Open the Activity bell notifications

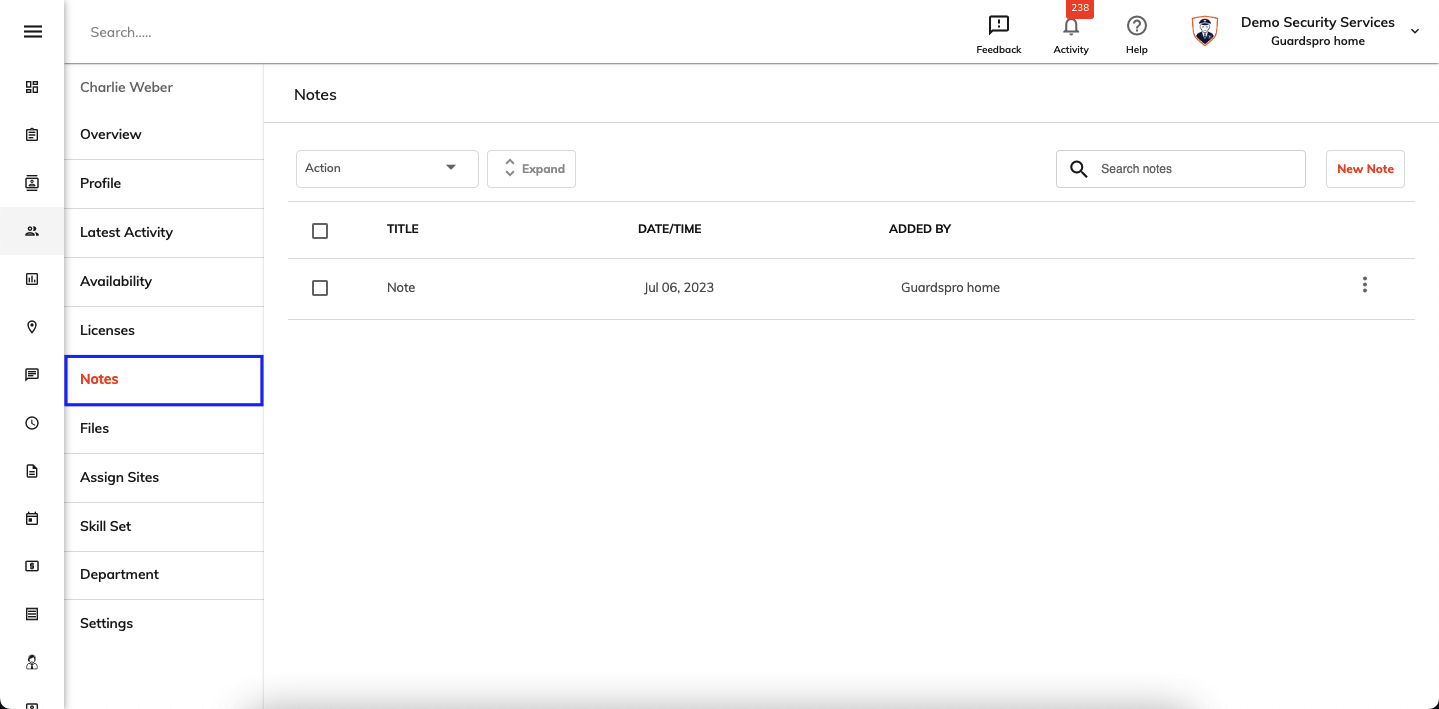[x=1071, y=27]
